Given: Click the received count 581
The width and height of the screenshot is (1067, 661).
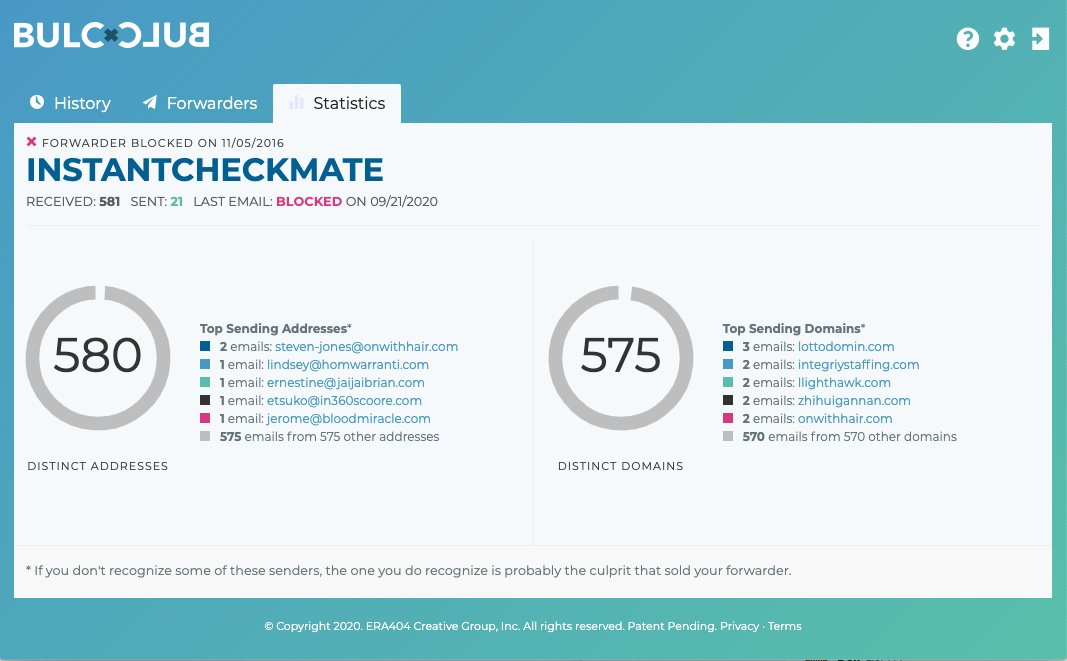Looking at the screenshot, I should click(x=110, y=201).
